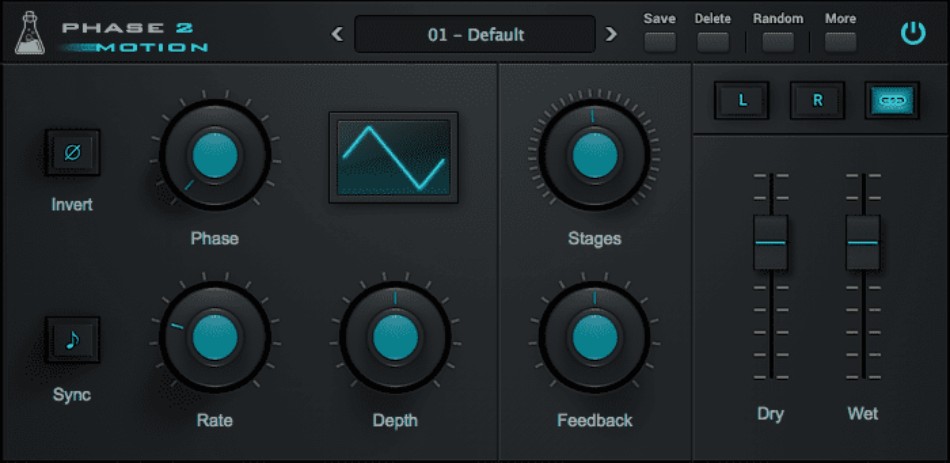Click the Phase knob
Image resolution: width=950 pixels, height=463 pixels.
[214, 156]
